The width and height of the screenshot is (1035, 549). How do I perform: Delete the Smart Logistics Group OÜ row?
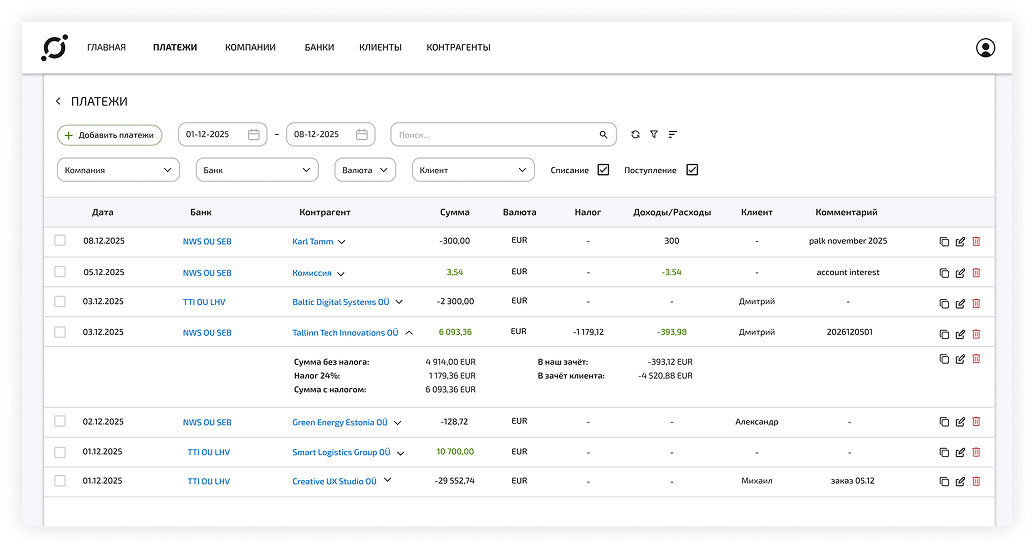click(x=976, y=452)
